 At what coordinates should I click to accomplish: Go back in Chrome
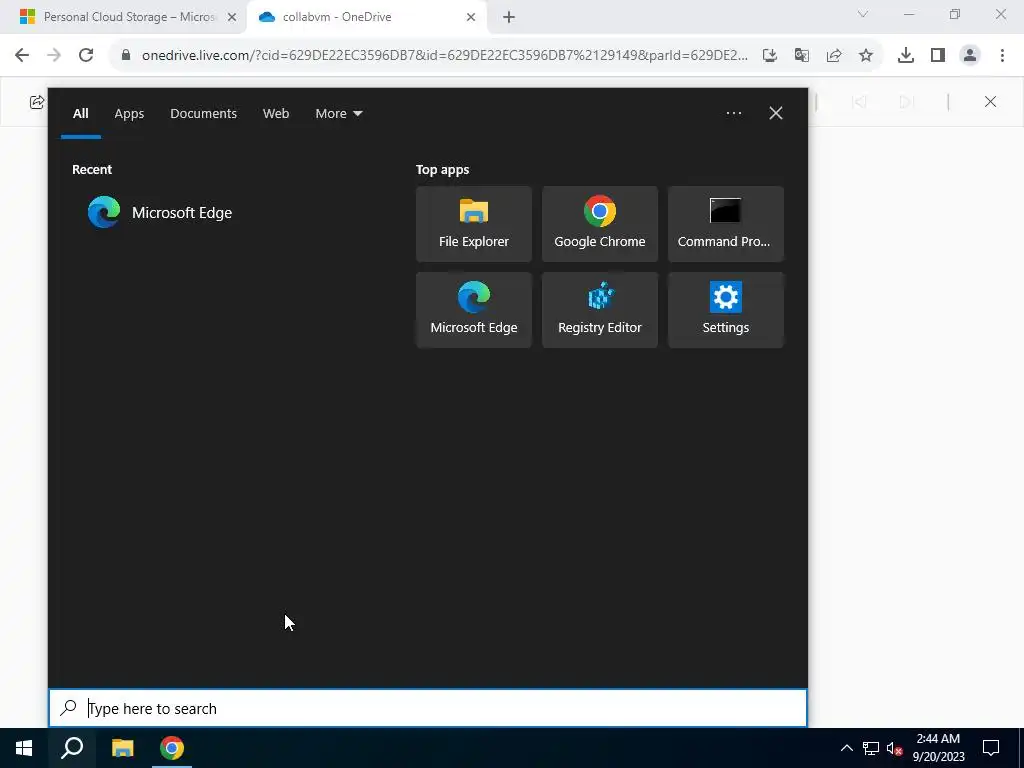(22, 55)
